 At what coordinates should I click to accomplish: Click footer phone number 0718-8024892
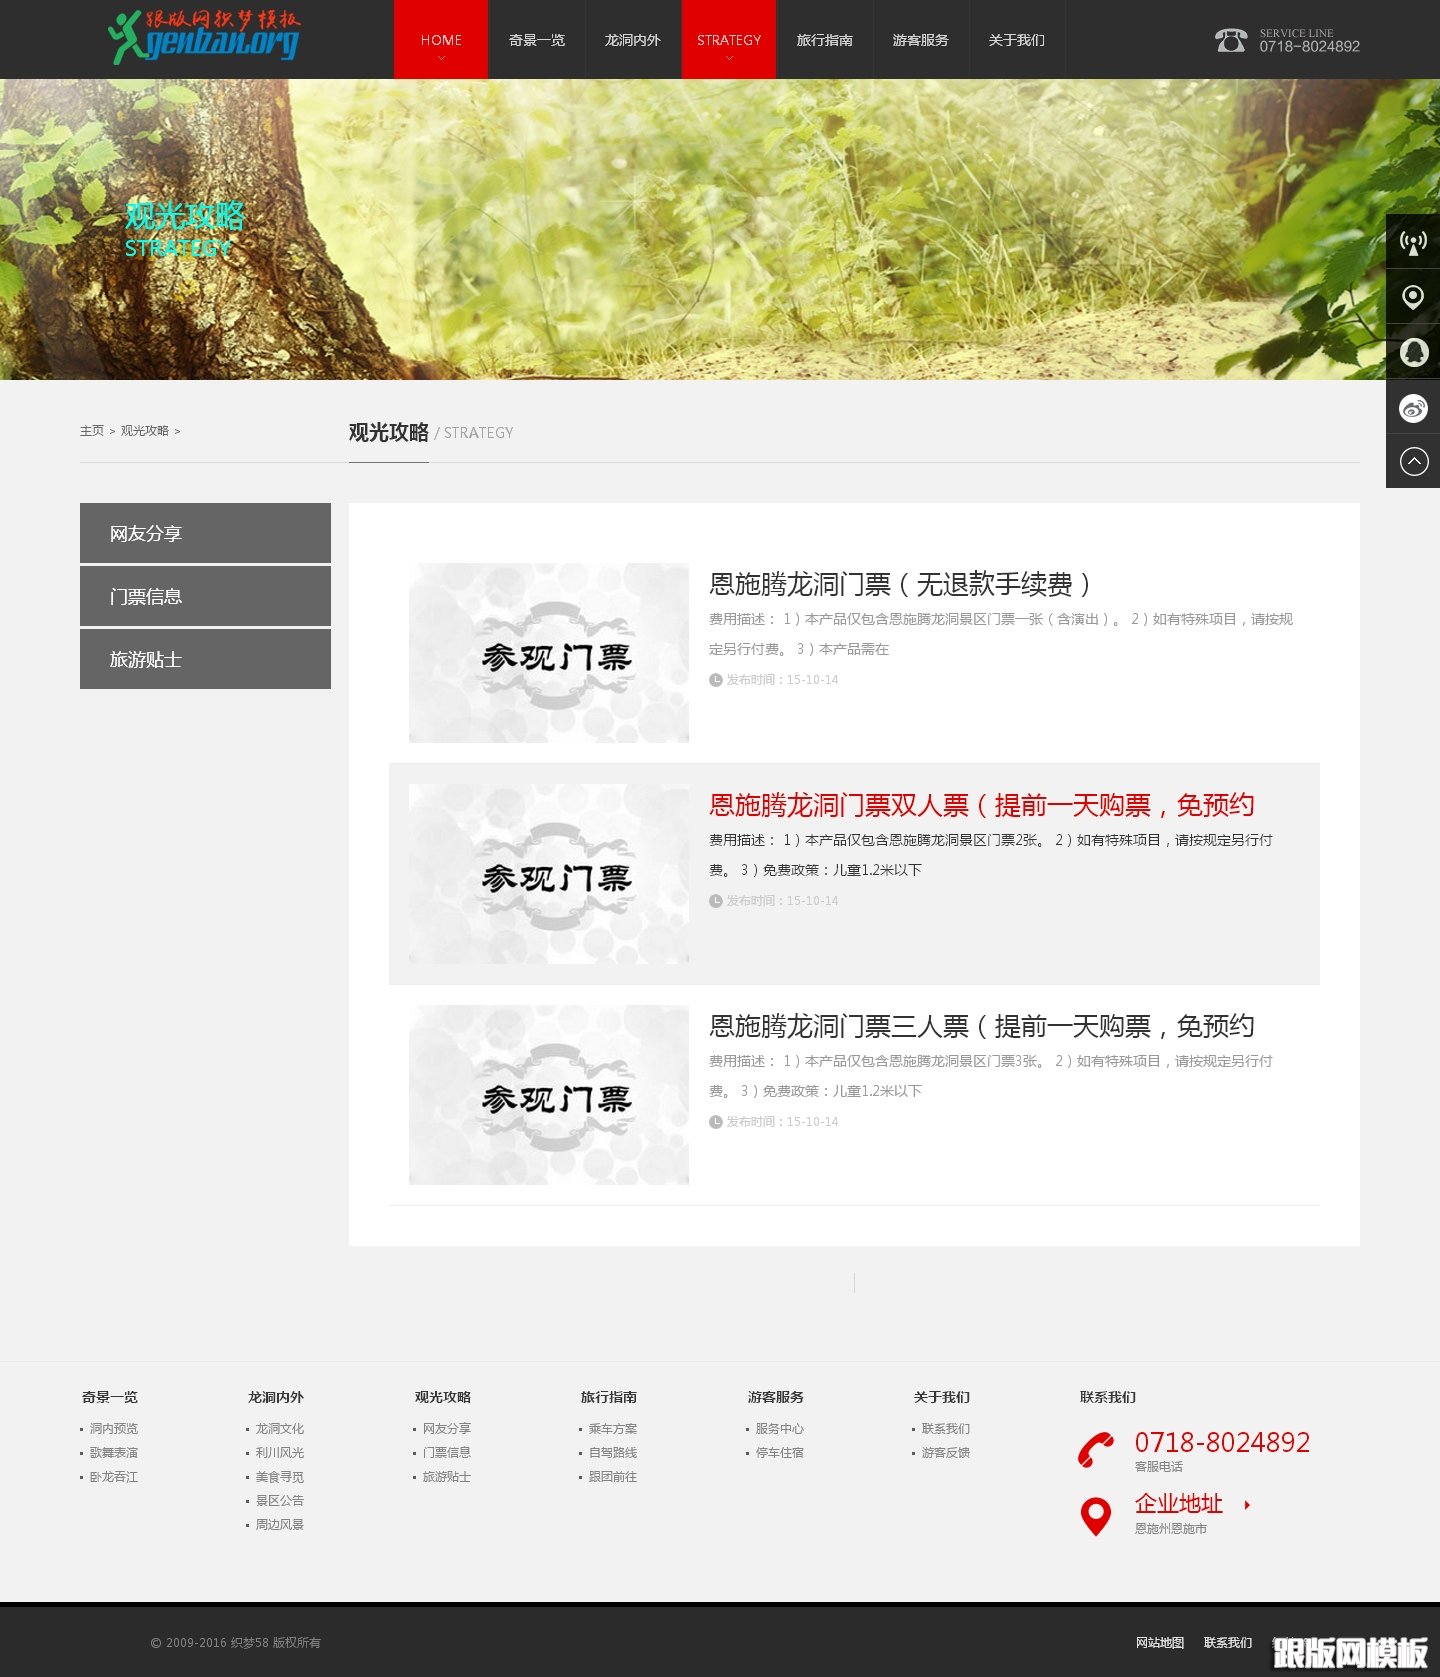(1222, 1442)
